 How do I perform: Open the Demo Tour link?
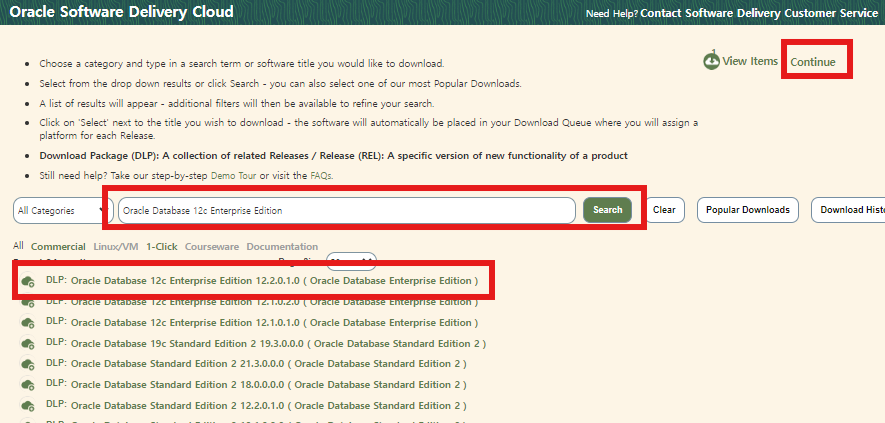click(233, 176)
